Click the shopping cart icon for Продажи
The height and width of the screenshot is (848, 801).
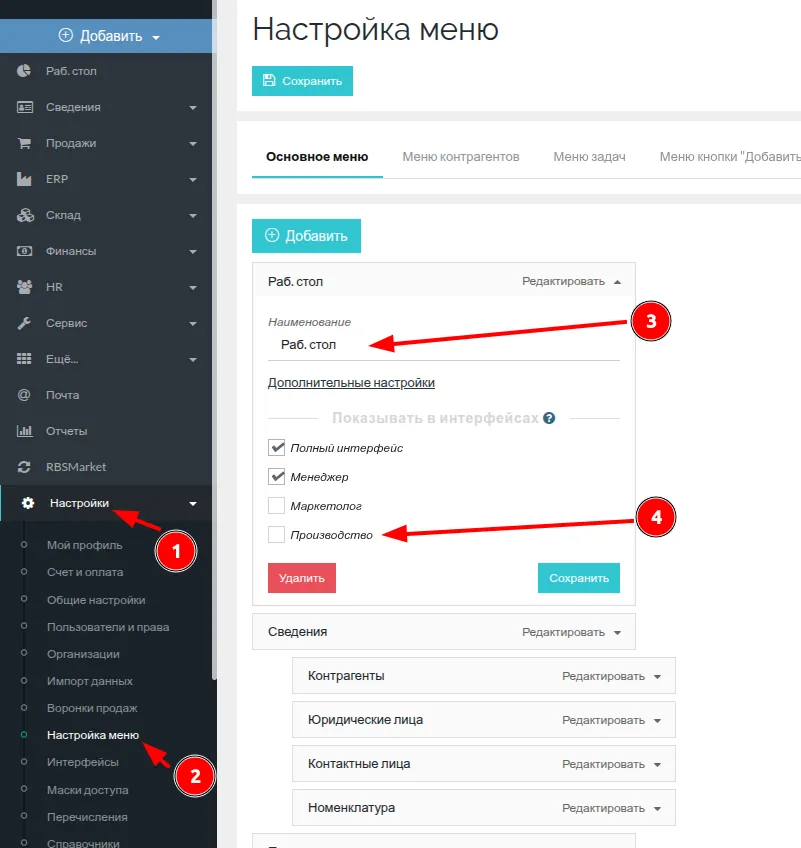pyautogui.click(x=25, y=143)
